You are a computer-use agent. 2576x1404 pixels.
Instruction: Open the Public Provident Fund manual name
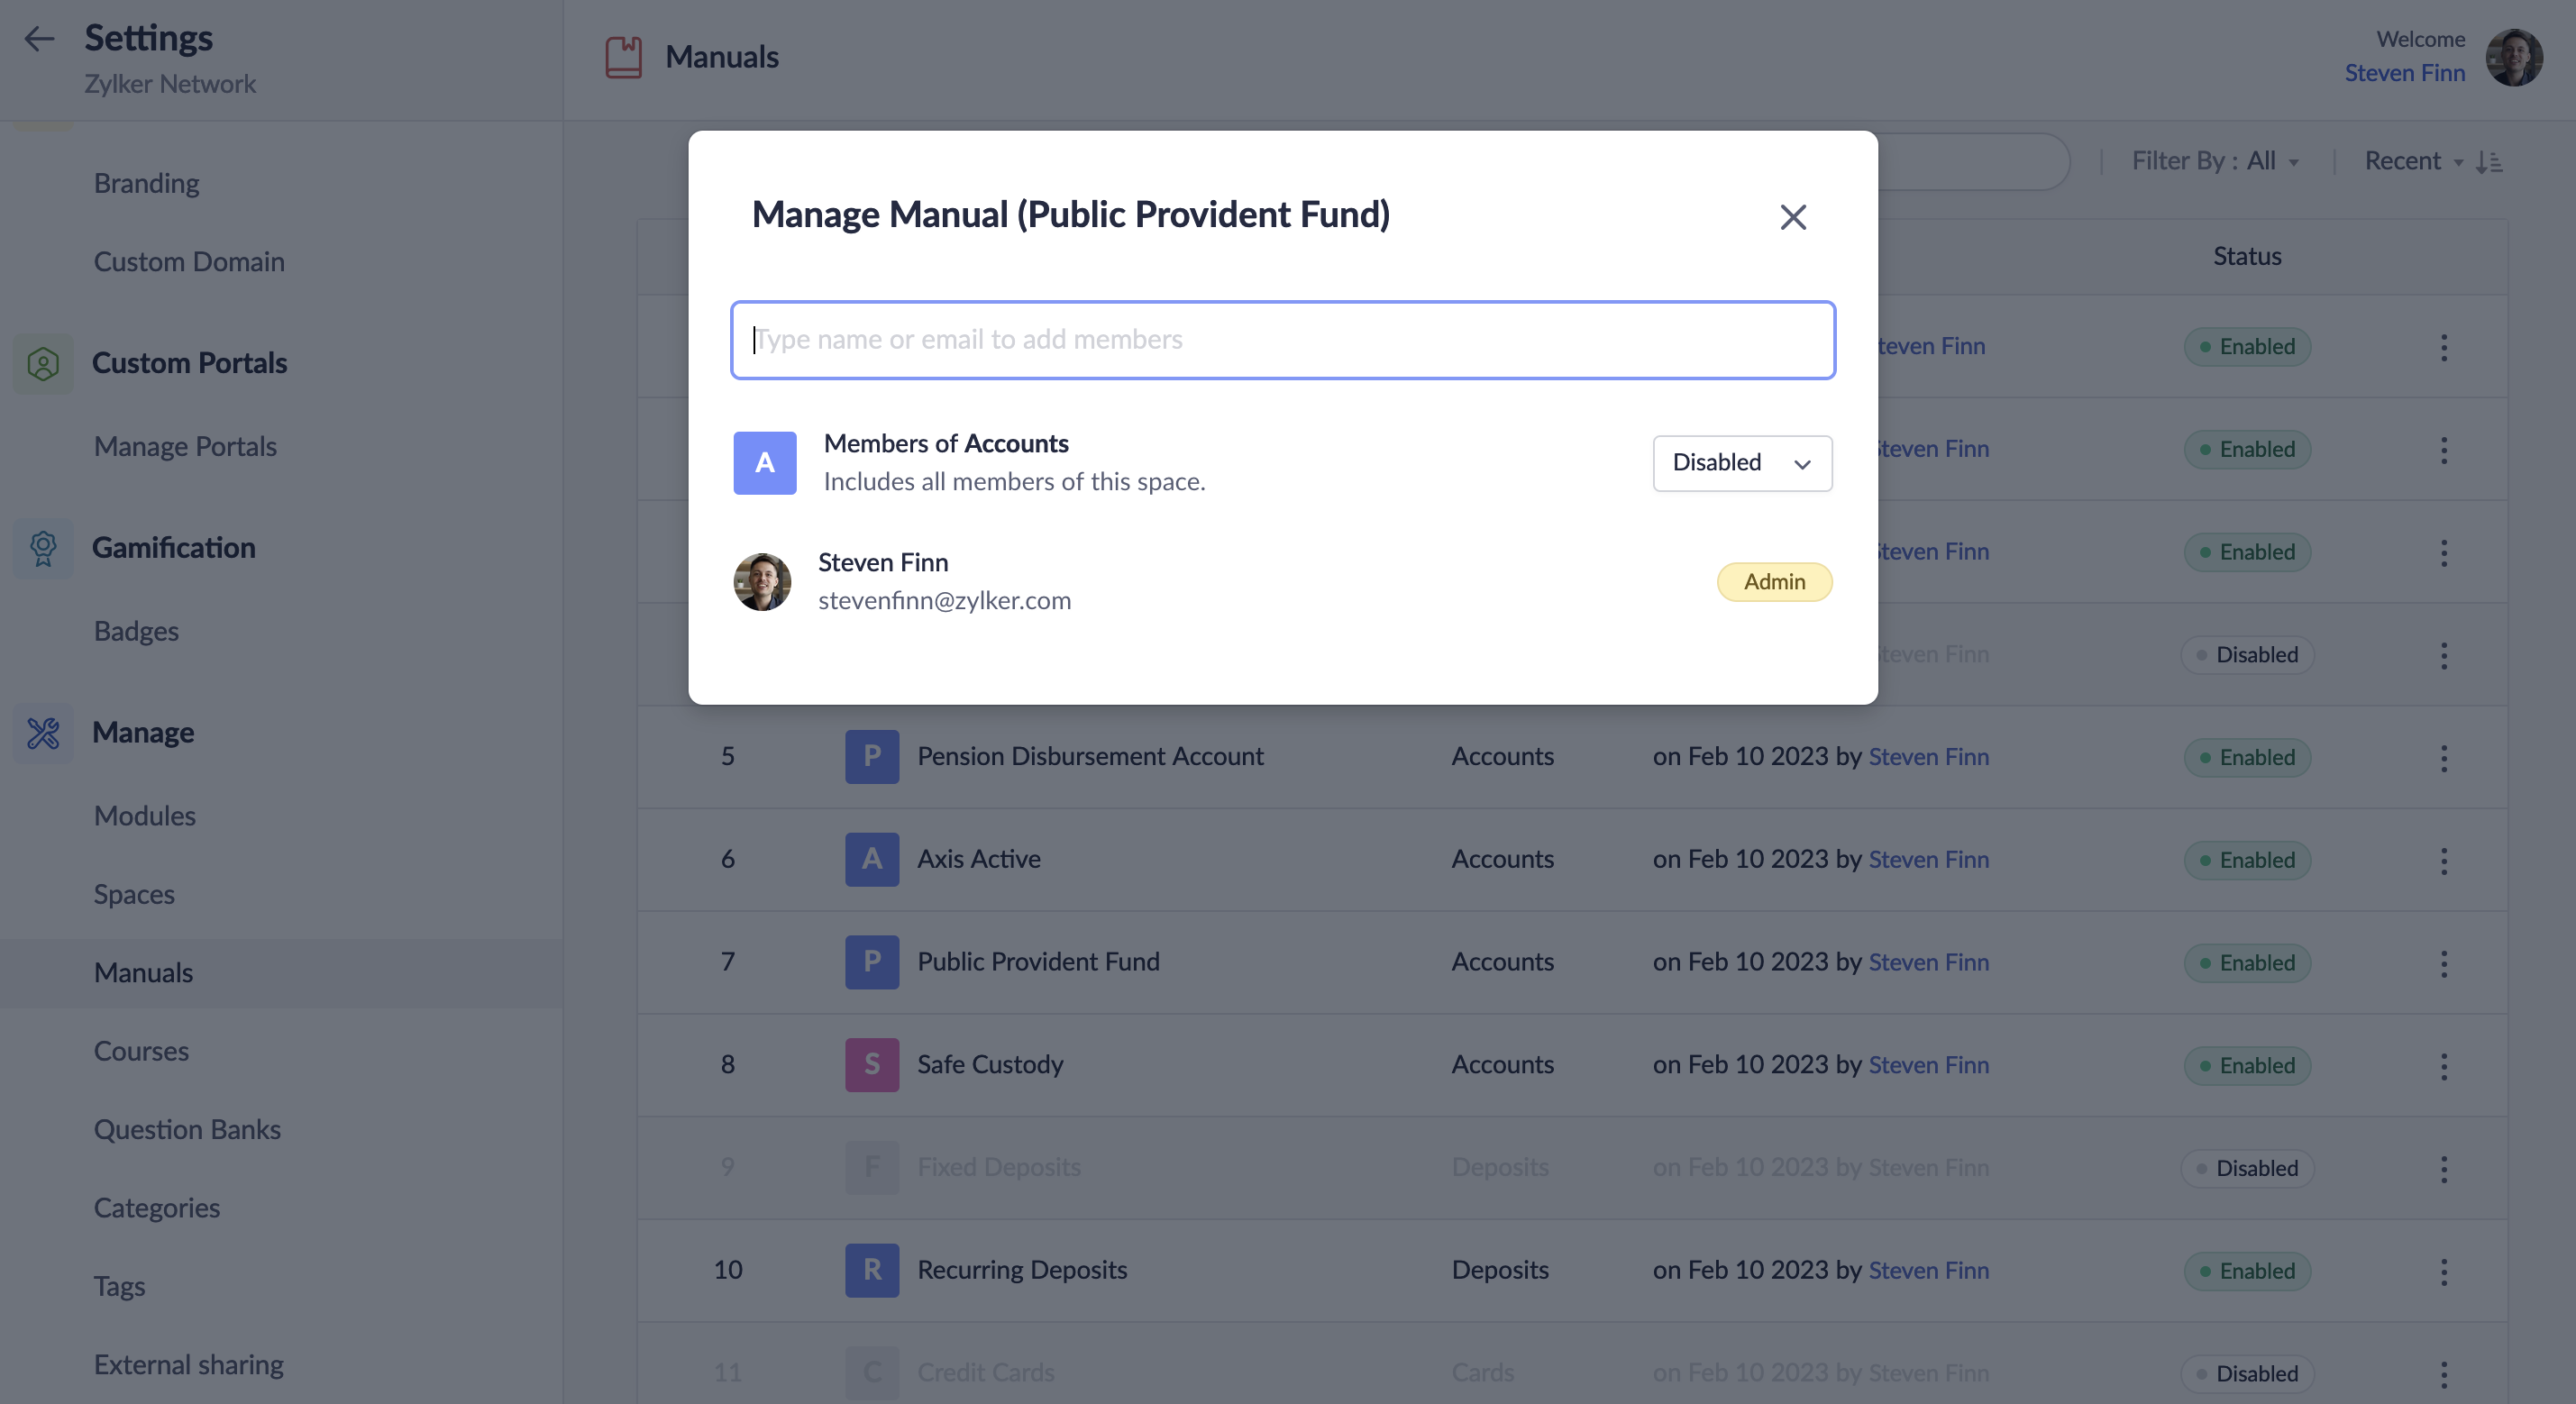point(1038,962)
